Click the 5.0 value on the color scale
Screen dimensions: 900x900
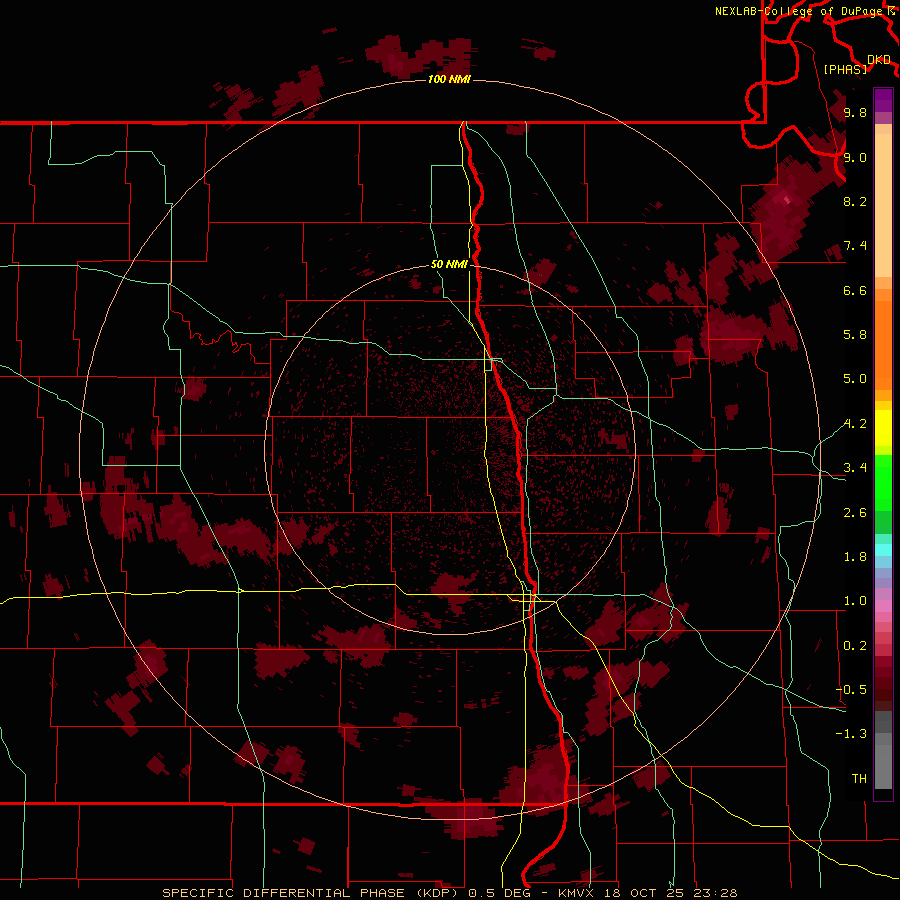855,379
